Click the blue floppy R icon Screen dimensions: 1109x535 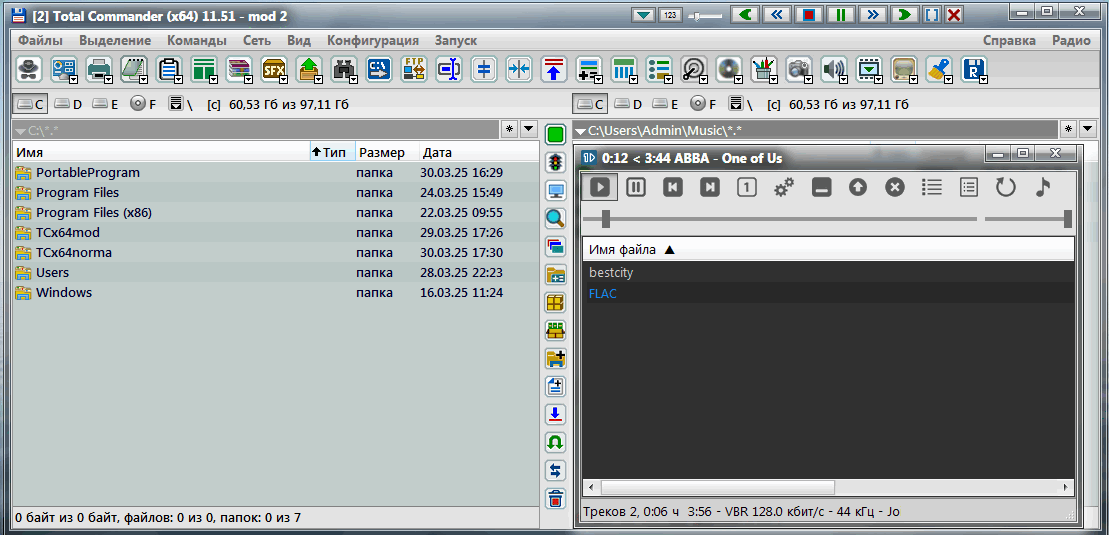(x=974, y=69)
